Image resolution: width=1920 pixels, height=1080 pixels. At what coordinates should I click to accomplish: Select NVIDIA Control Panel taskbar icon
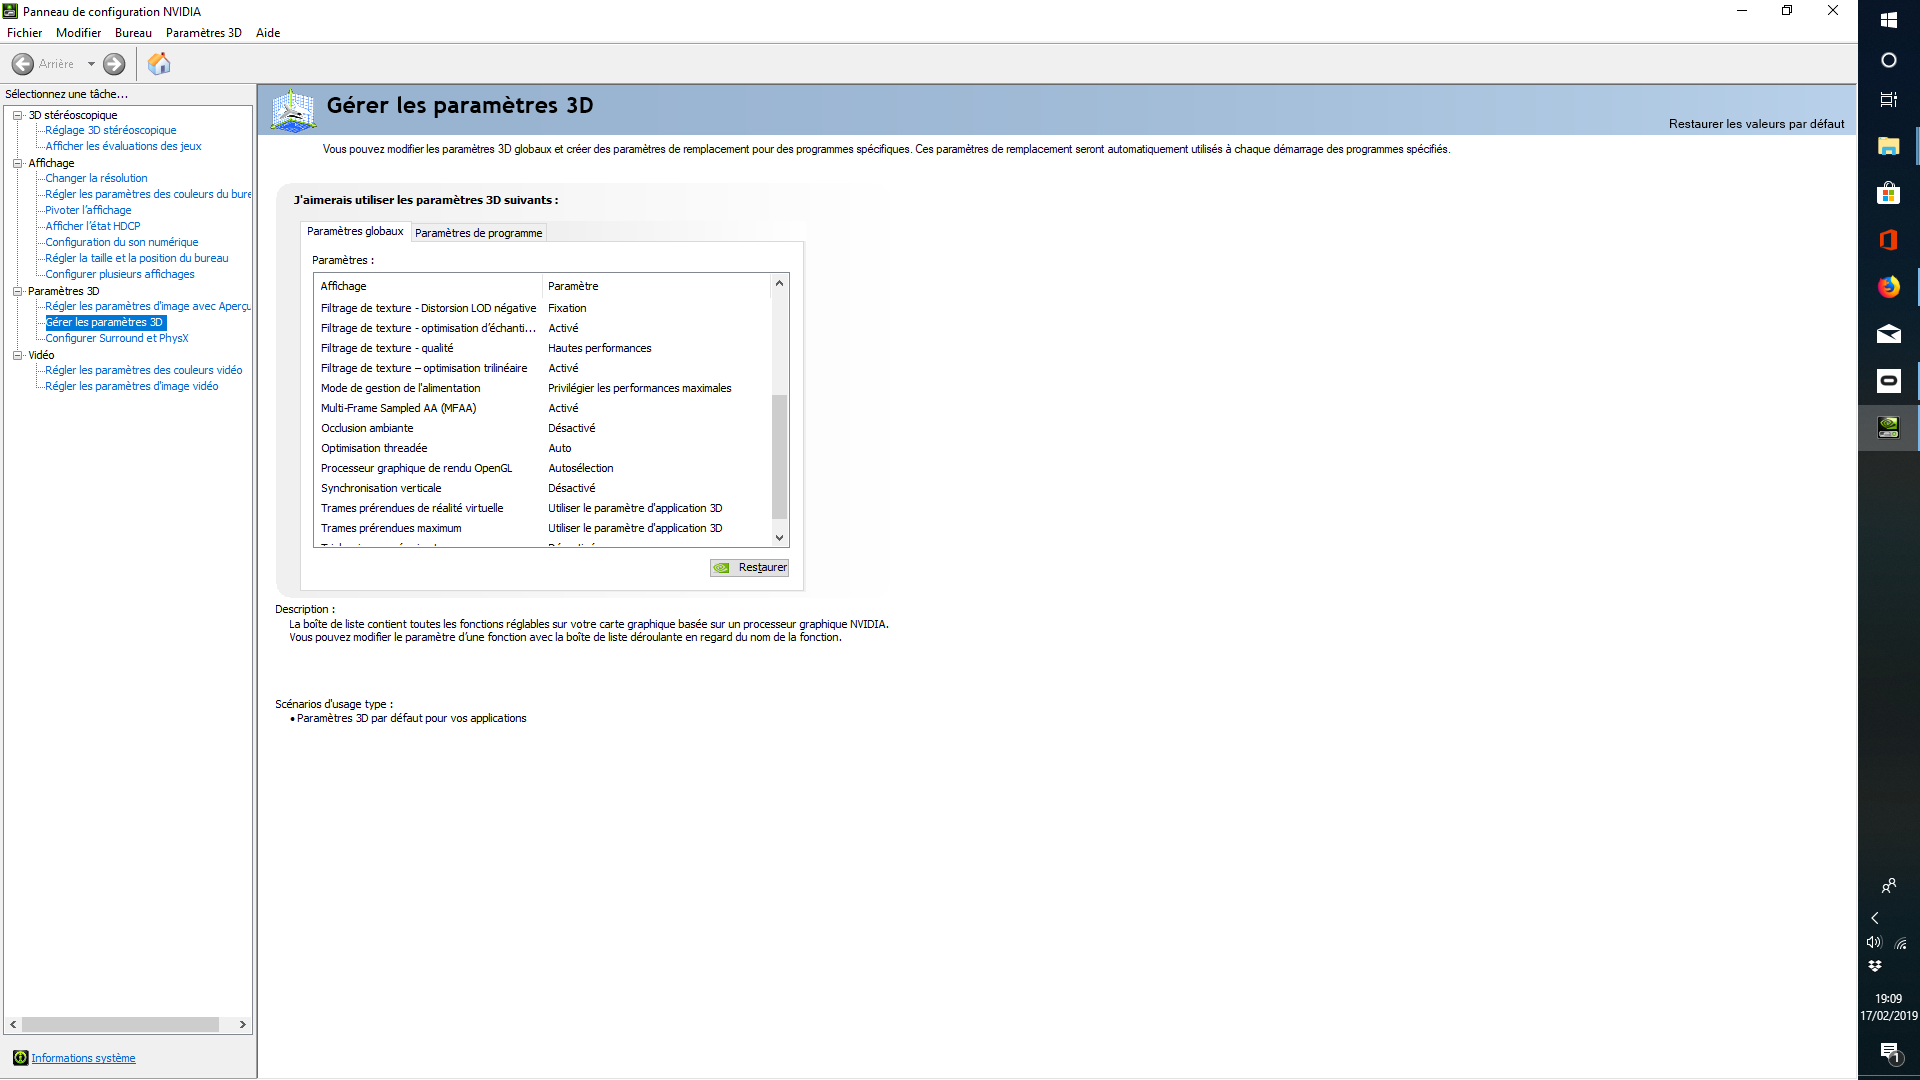(1888, 428)
